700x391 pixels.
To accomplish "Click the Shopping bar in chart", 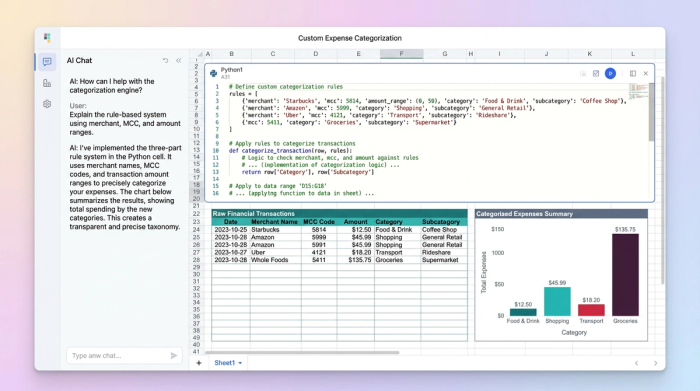I will [557, 301].
